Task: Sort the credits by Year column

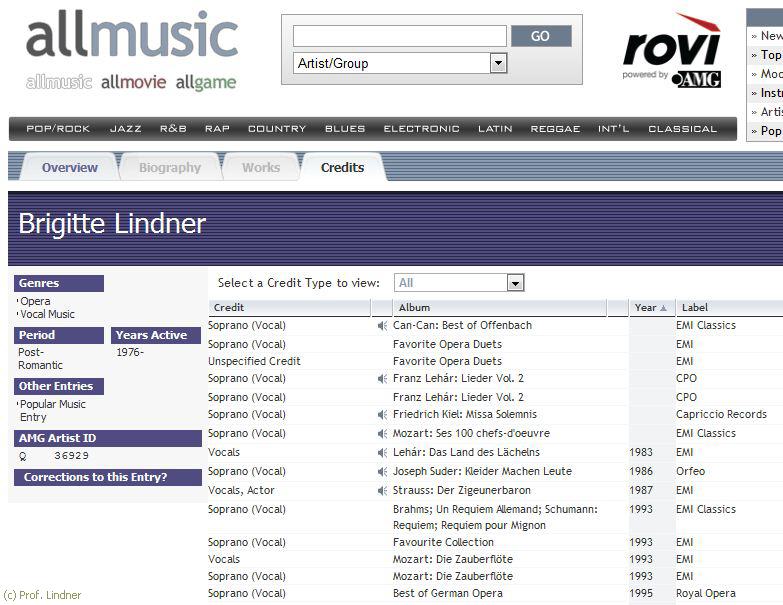Action: [651, 307]
